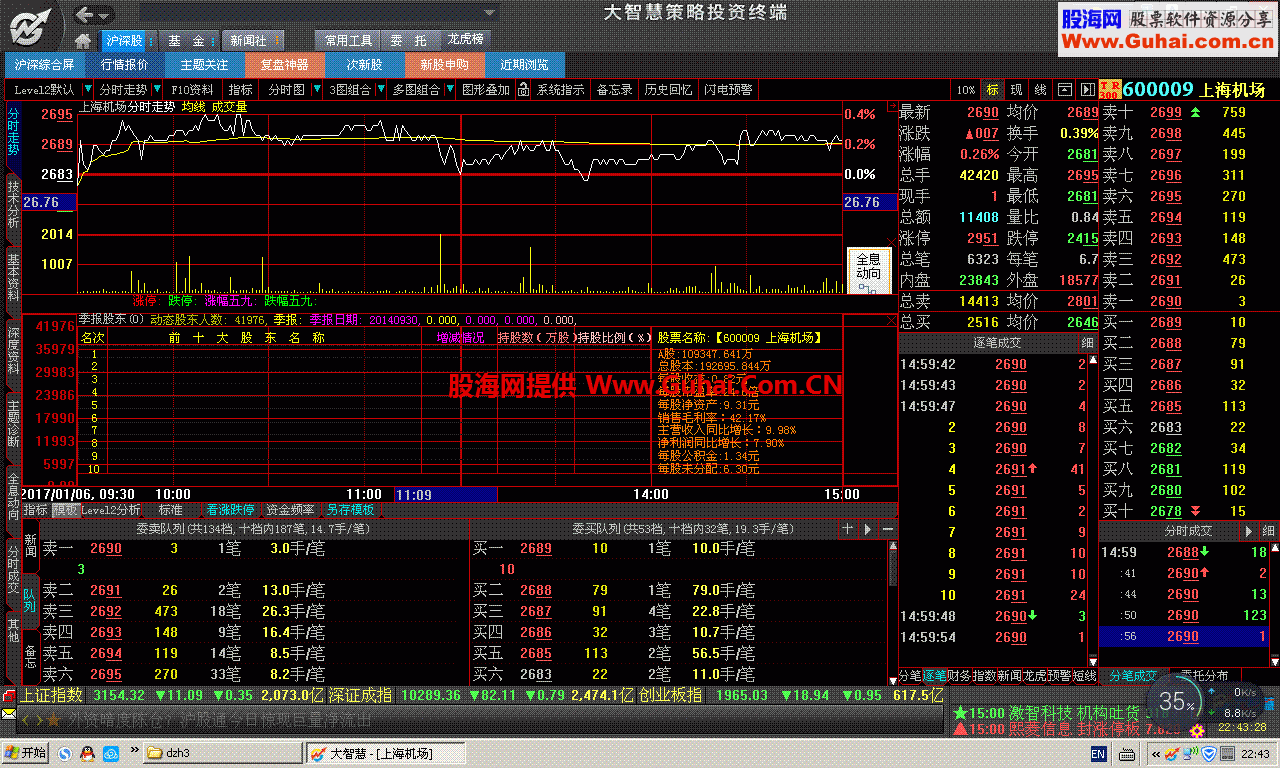Click the Sogou browser icon in the taskbar quick launch
1280x768 pixels.
(65, 753)
